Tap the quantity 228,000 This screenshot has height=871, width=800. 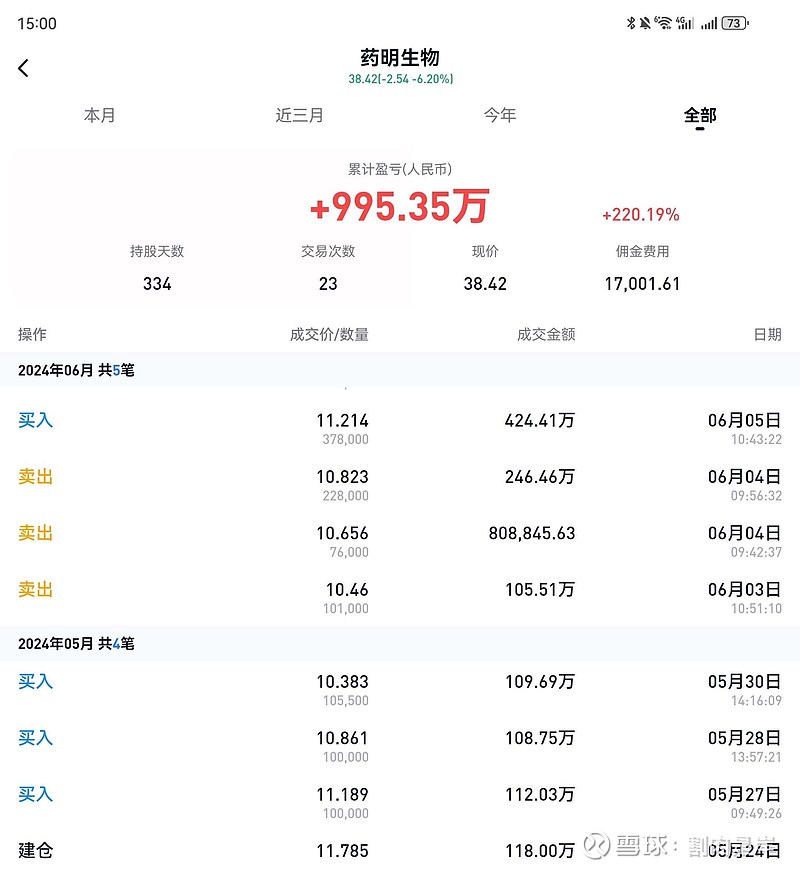pyautogui.click(x=346, y=495)
